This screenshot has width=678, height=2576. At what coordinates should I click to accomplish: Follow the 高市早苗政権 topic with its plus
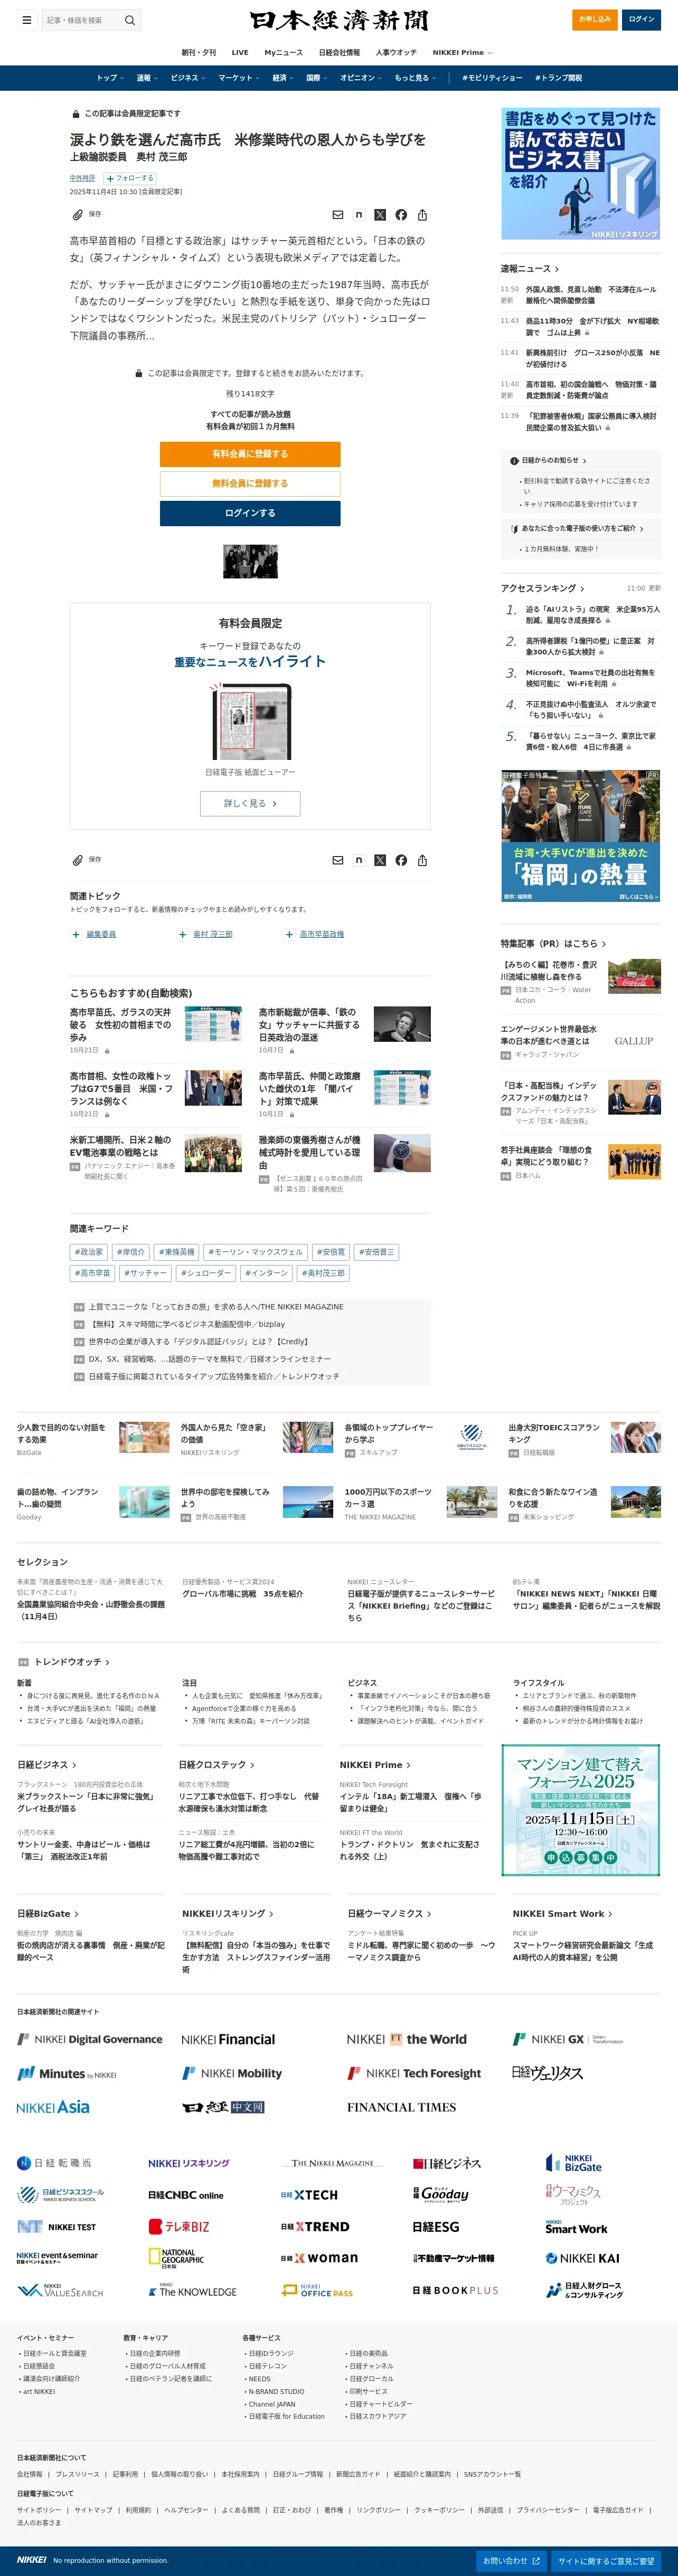tap(290, 934)
